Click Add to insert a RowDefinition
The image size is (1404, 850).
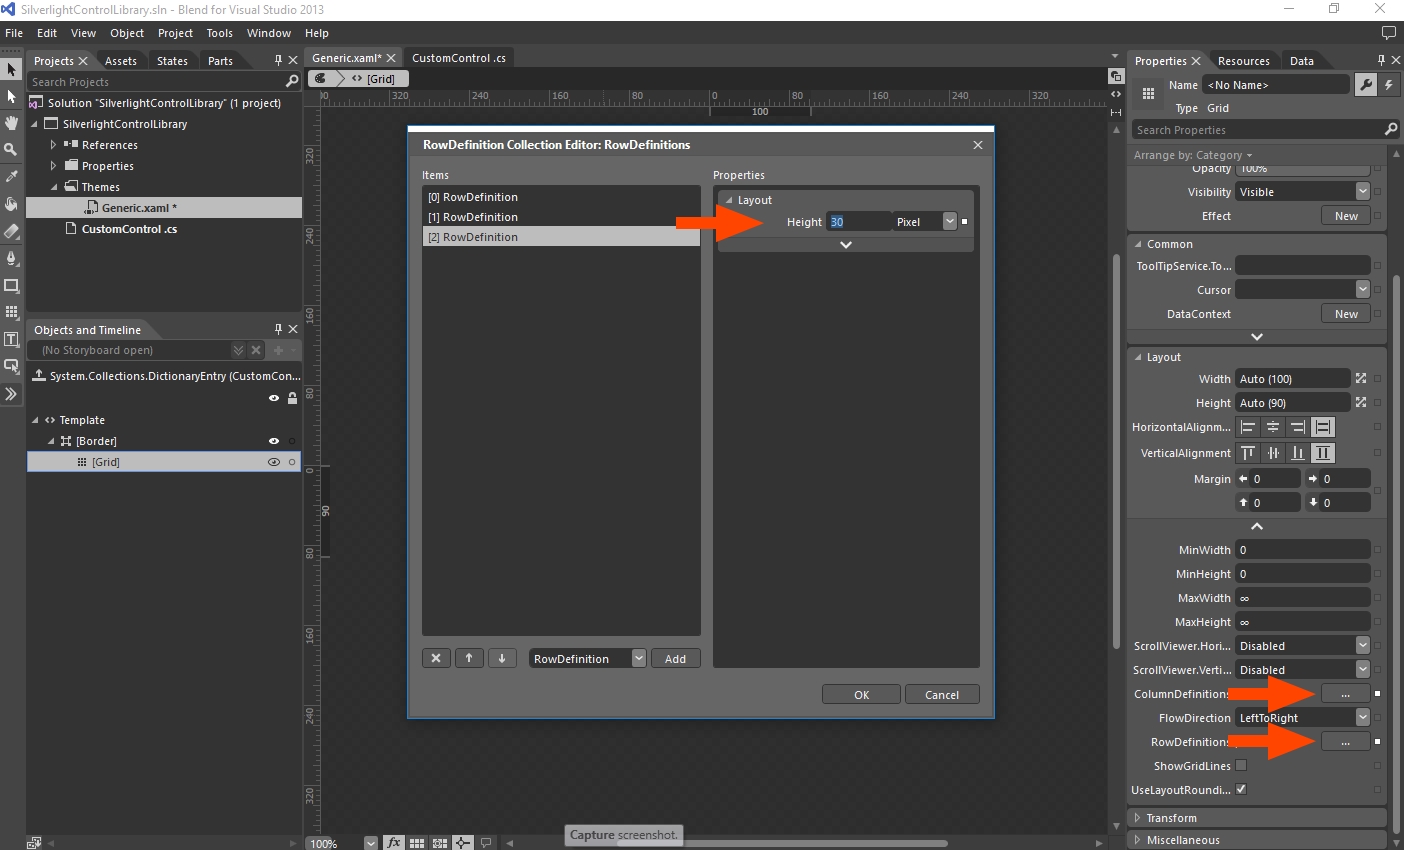675,659
